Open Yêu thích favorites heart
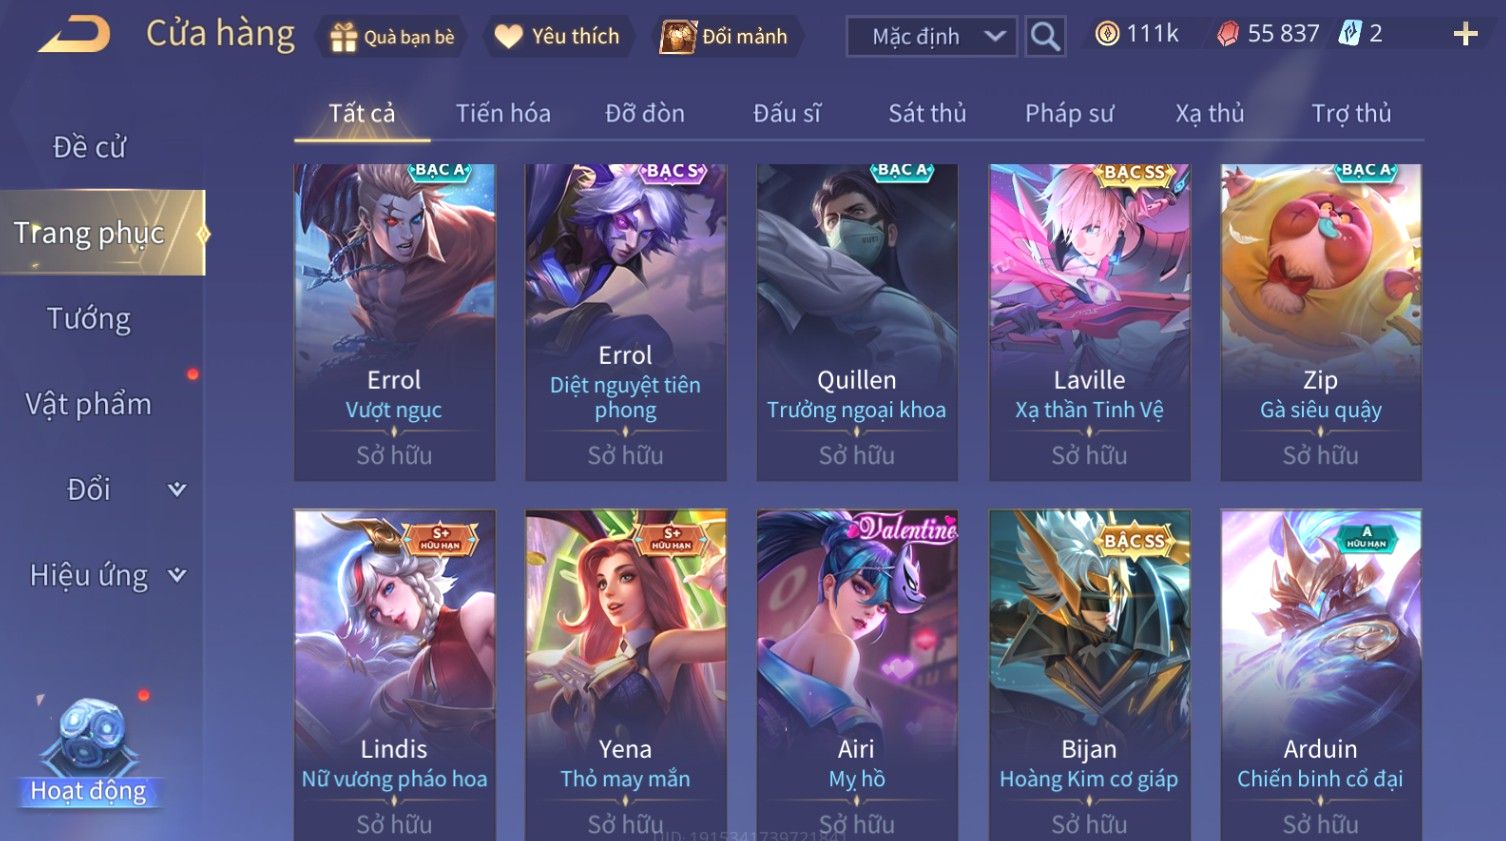Image resolution: width=1506 pixels, height=841 pixels. coord(509,37)
